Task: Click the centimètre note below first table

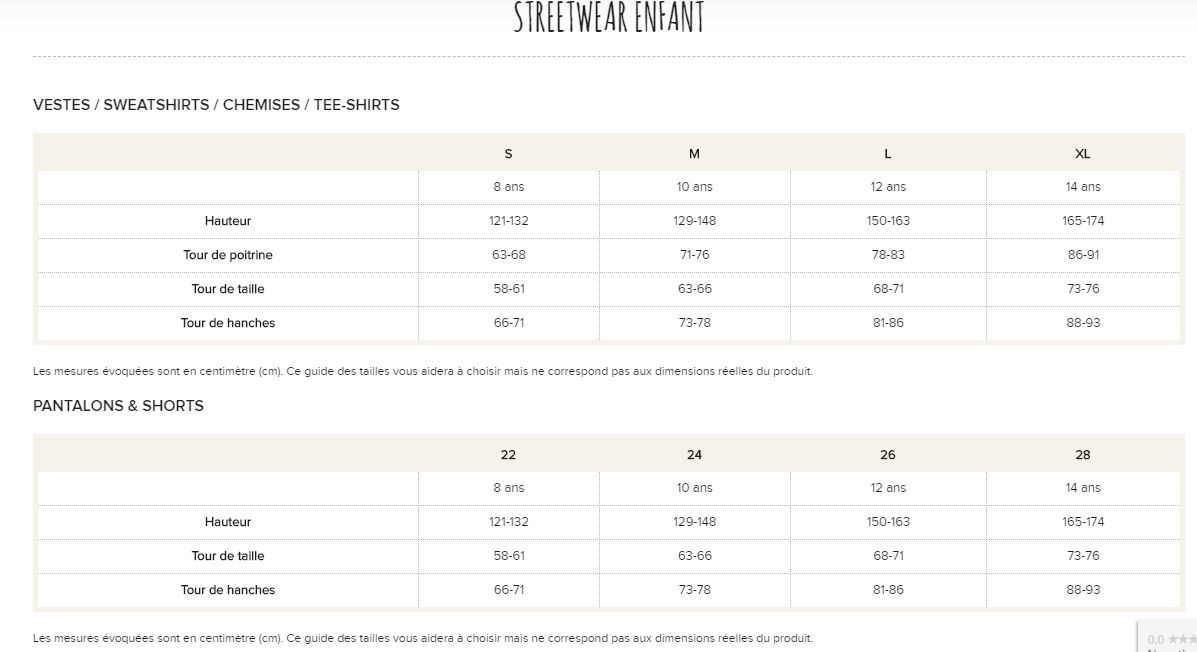Action: (423, 371)
